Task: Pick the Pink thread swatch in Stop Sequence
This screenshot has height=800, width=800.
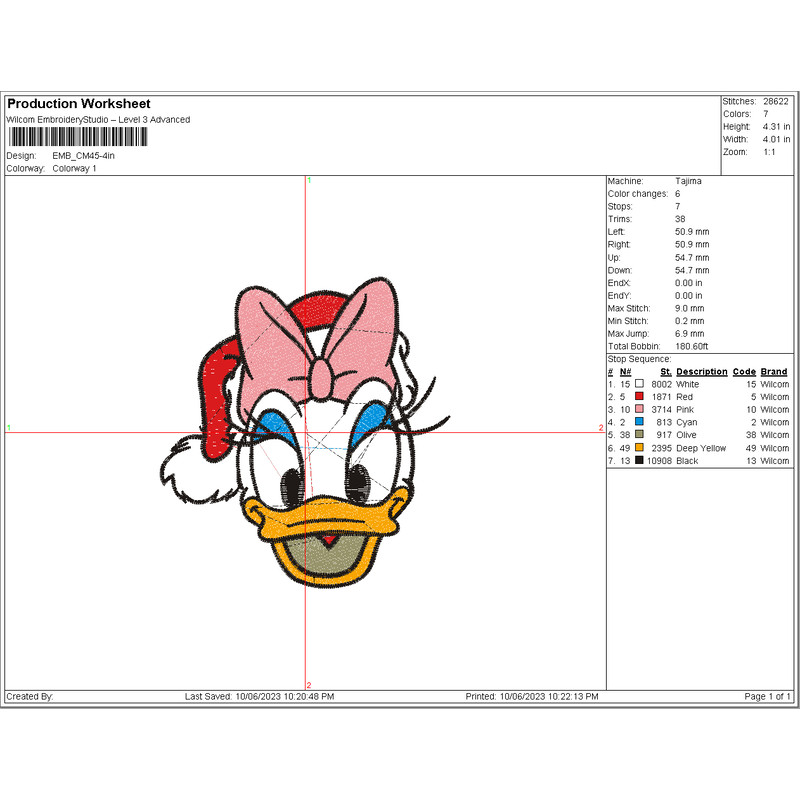Action: coord(639,410)
